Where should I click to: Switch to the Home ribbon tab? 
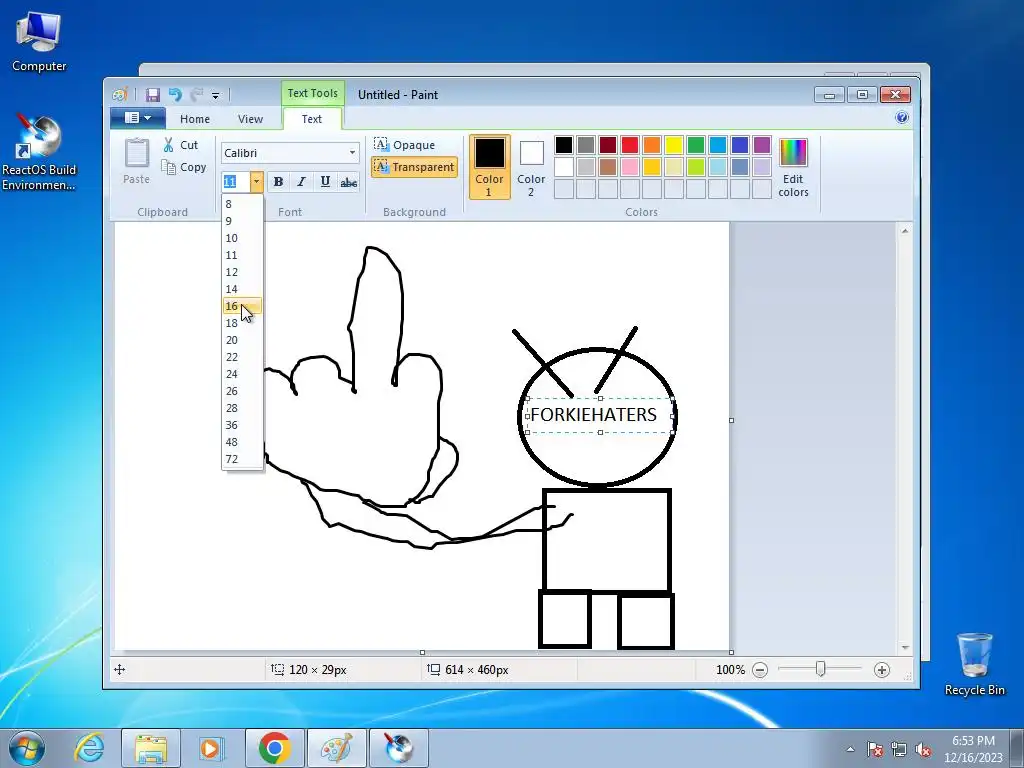coord(195,119)
